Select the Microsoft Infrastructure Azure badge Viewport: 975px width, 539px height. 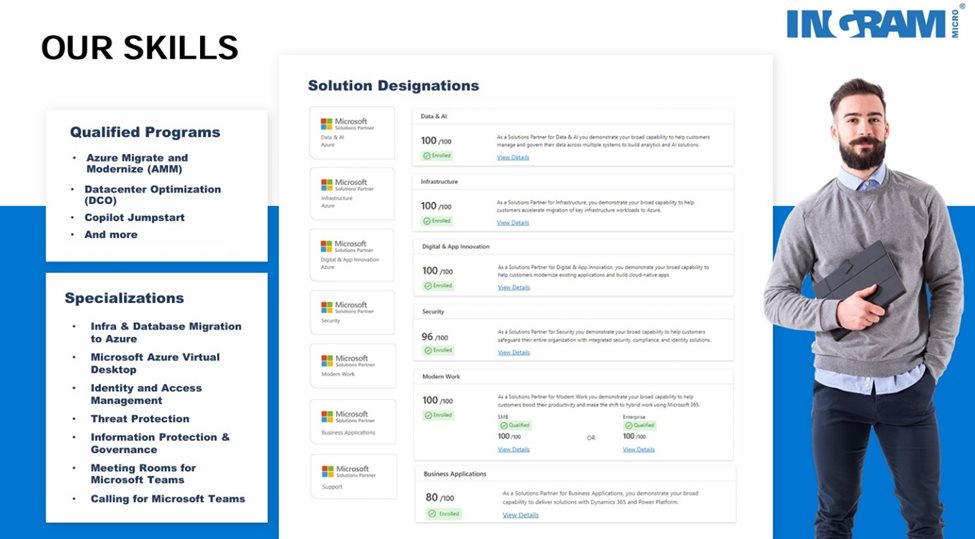pyautogui.click(x=352, y=193)
